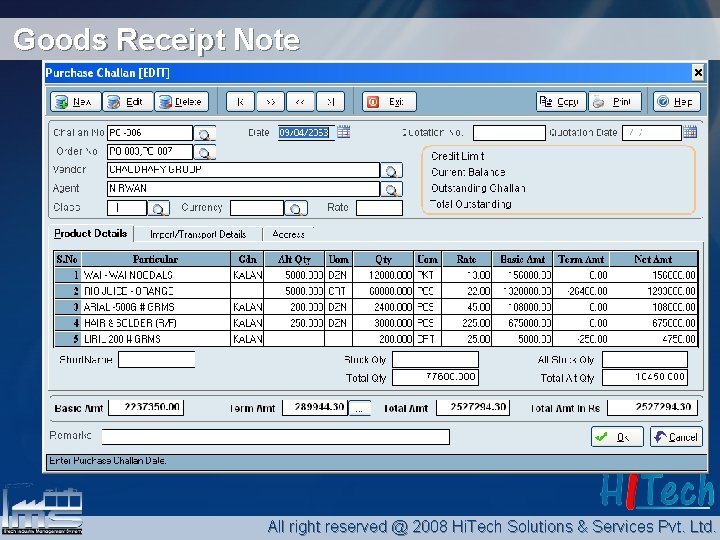This screenshot has width=720, height=540.
Task: Open Challan No search lookup icon
Action: point(205,134)
